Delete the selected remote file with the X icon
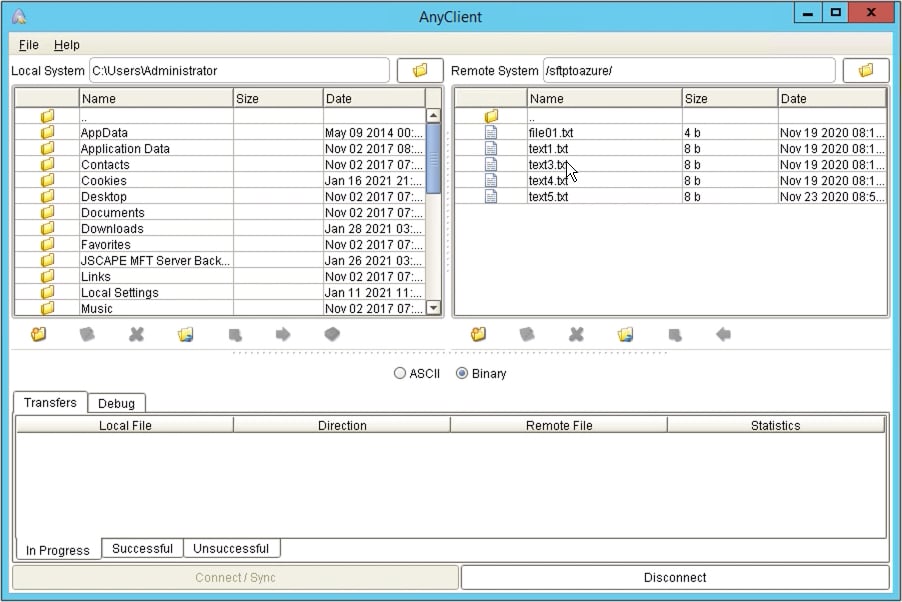 [576, 334]
